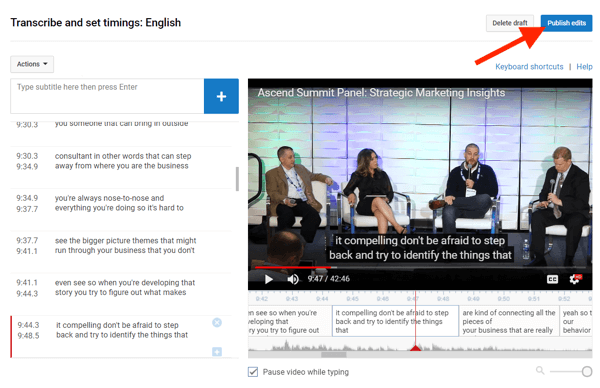Click the subtitle list scrollbar
This screenshot has width=600, height=388.
(x=237, y=179)
